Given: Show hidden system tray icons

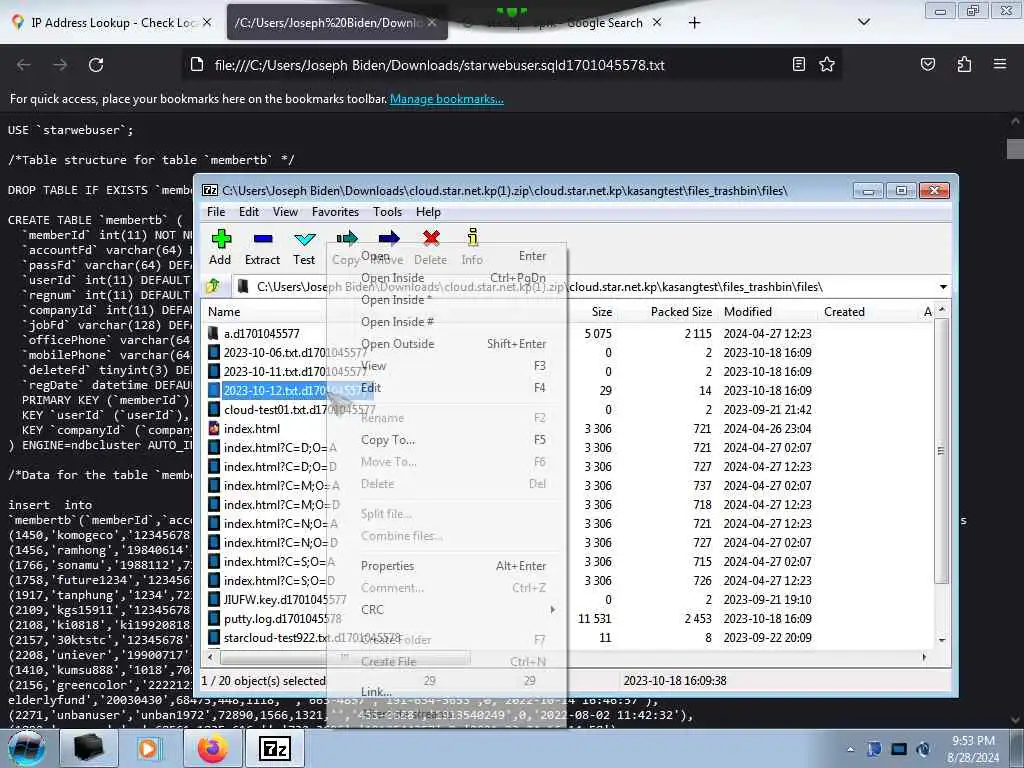Looking at the screenshot, I should point(850,750).
